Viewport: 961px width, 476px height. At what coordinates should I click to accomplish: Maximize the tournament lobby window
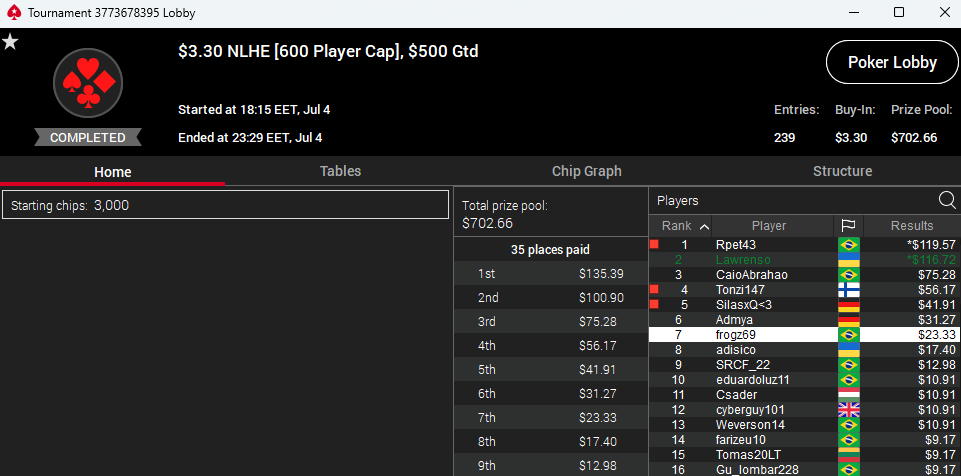click(x=898, y=12)
